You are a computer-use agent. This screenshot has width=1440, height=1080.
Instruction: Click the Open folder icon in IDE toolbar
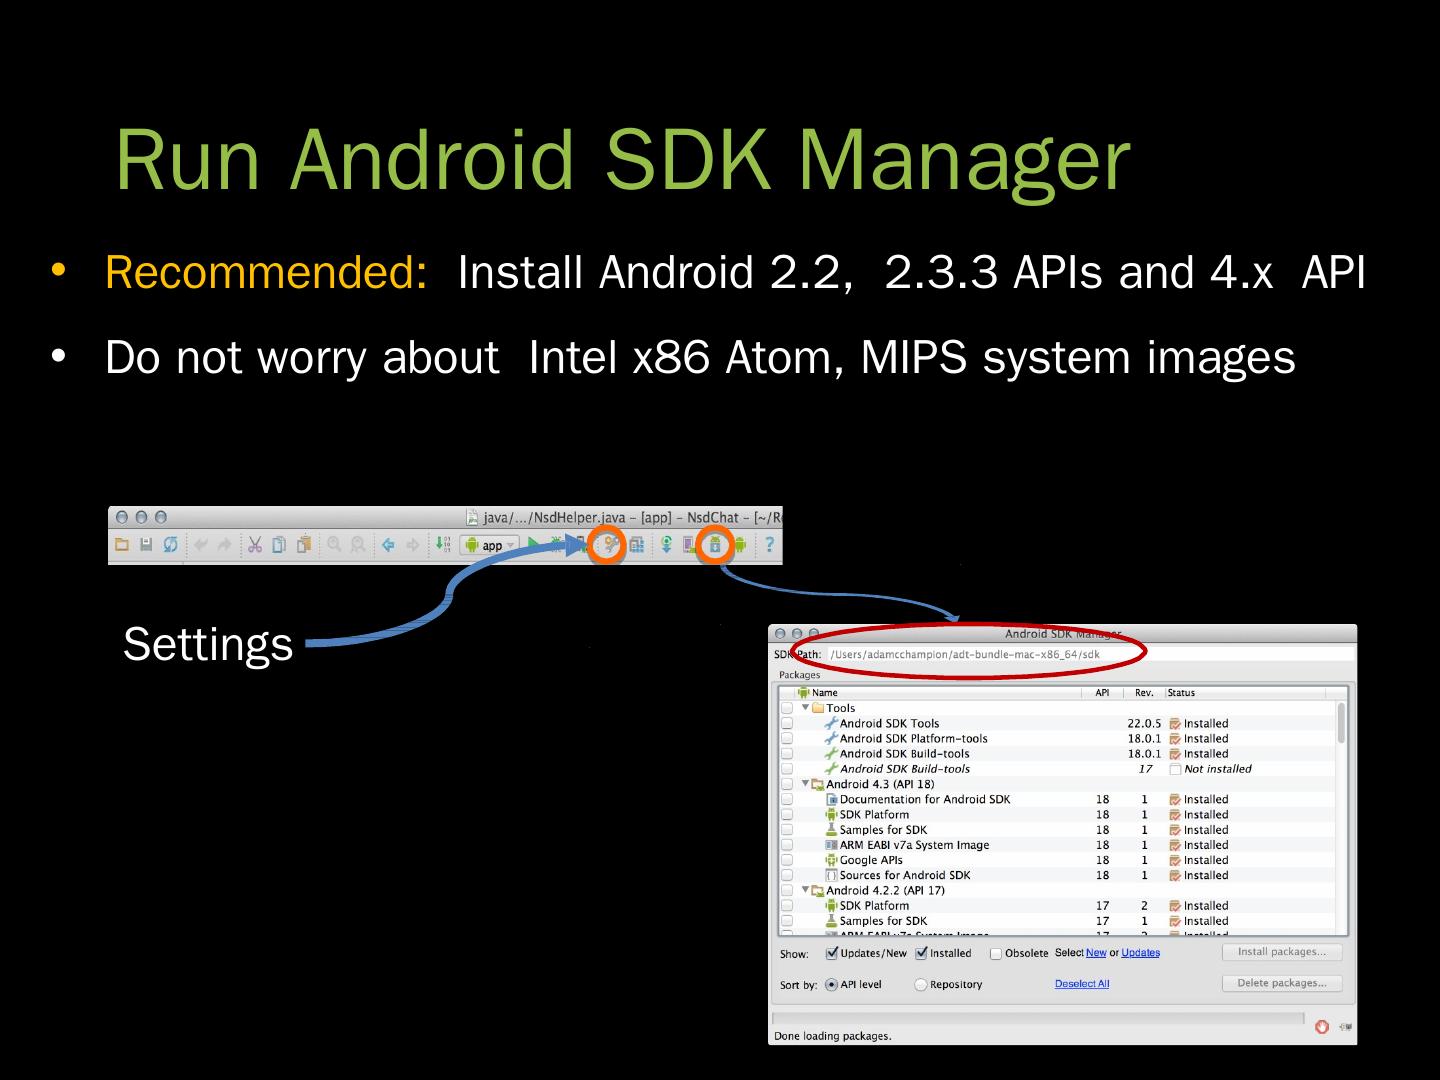click(x=122, y=545)
